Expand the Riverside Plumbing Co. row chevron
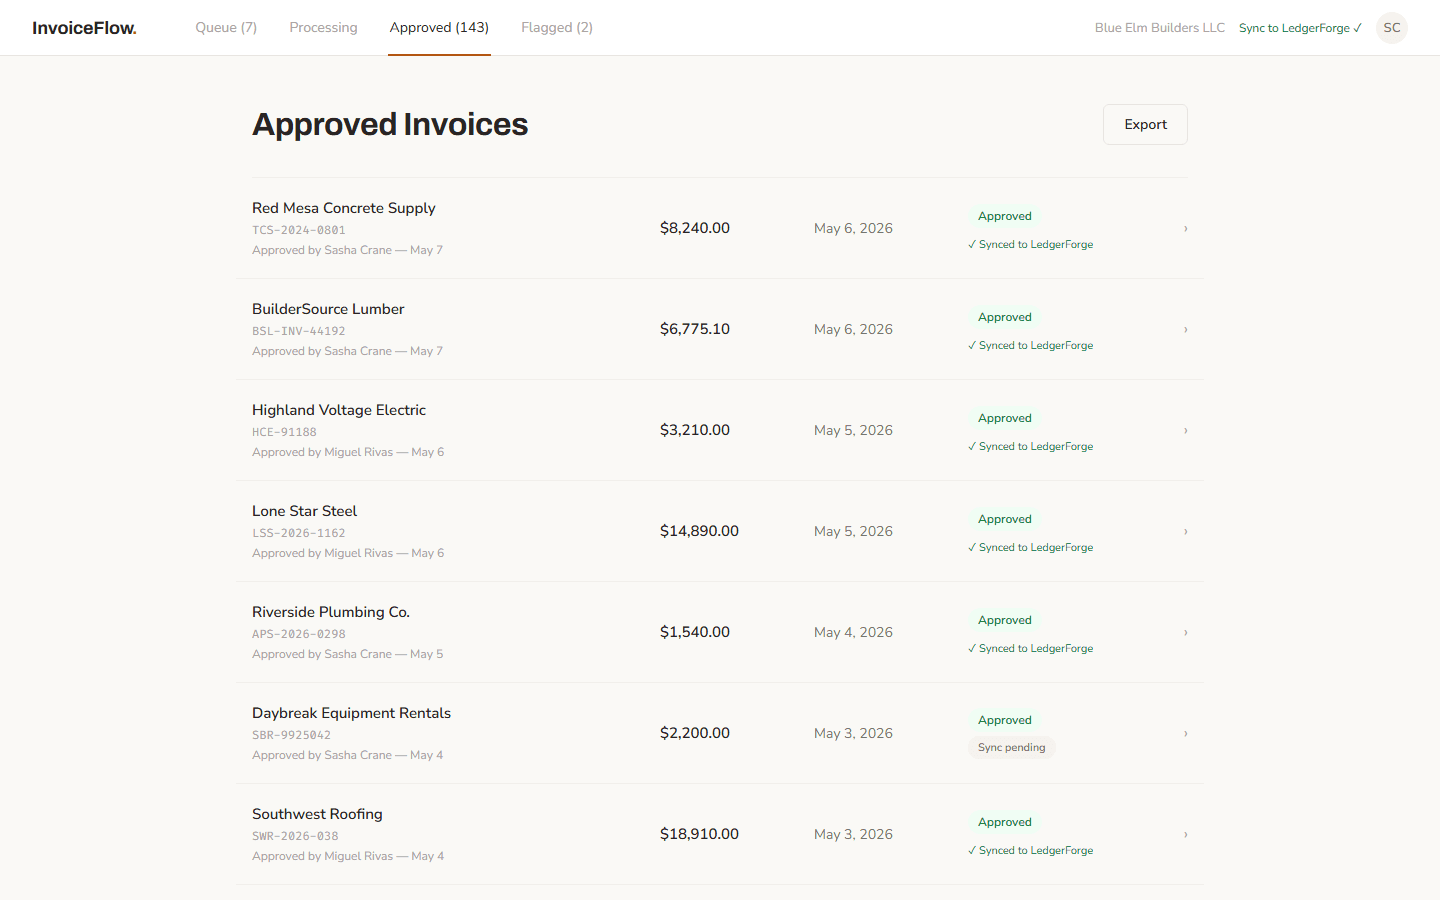 [1185, 633]
